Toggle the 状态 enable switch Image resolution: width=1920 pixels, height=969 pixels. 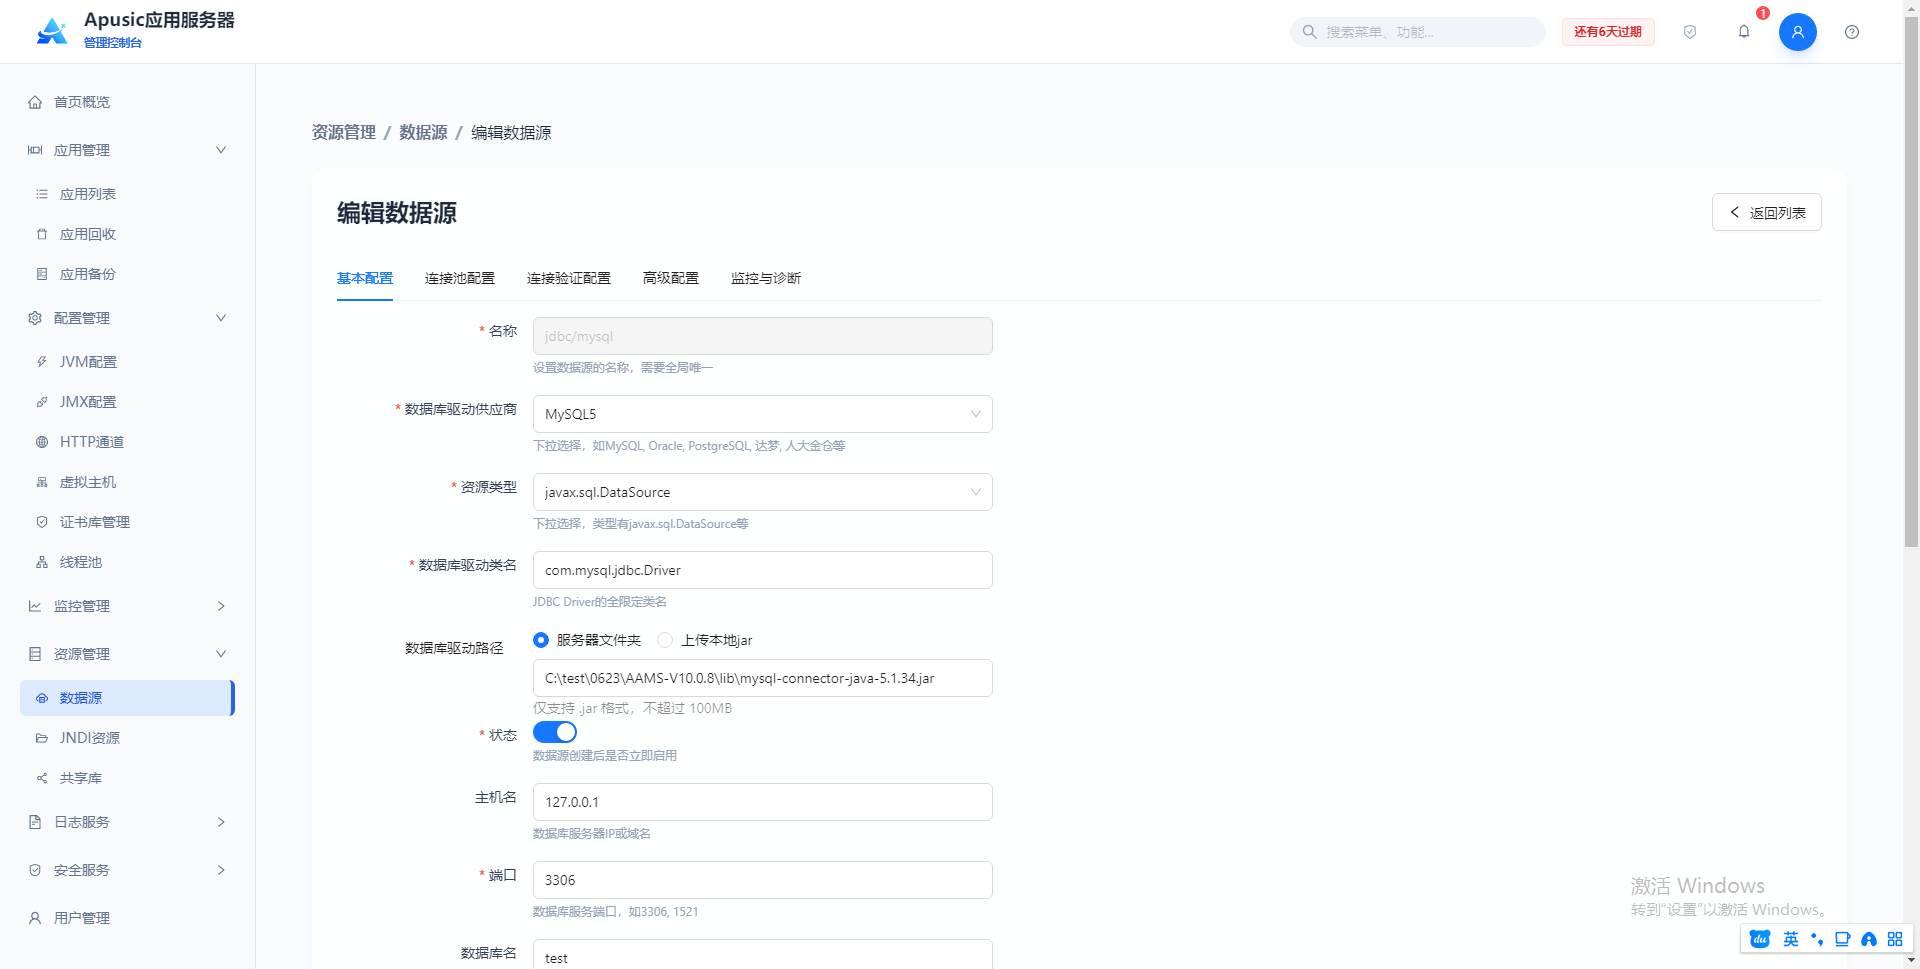tap(555, 732)
